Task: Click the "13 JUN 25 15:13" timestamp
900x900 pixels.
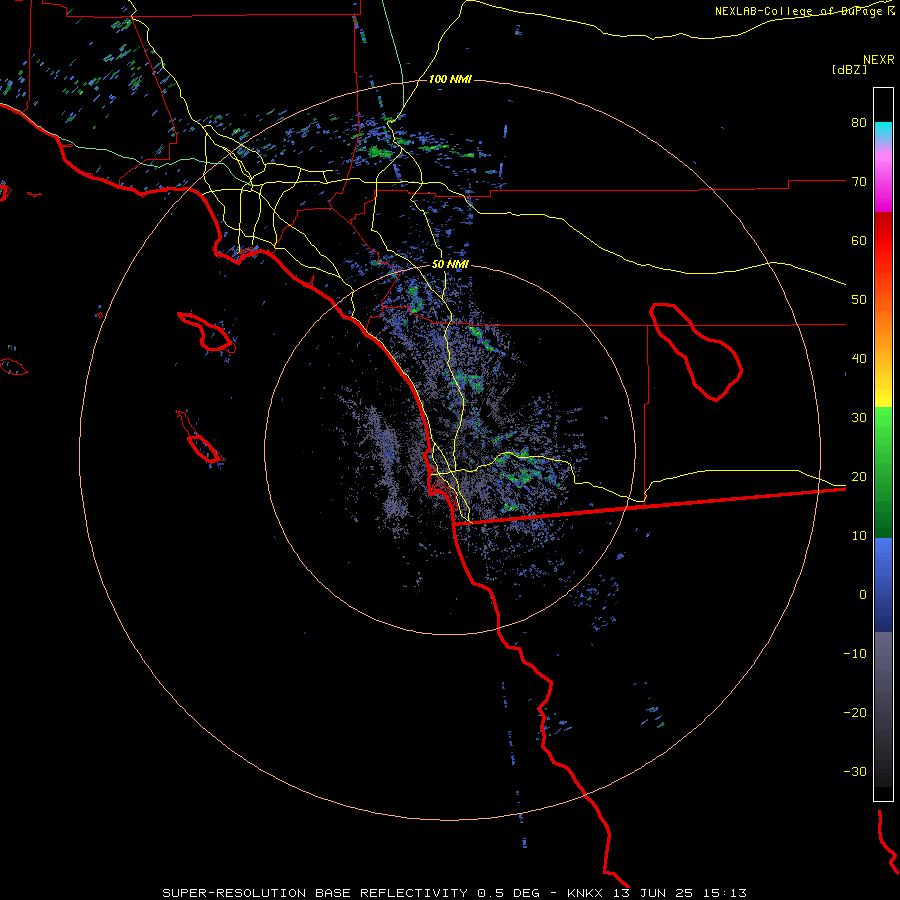Action: [681, 893]
